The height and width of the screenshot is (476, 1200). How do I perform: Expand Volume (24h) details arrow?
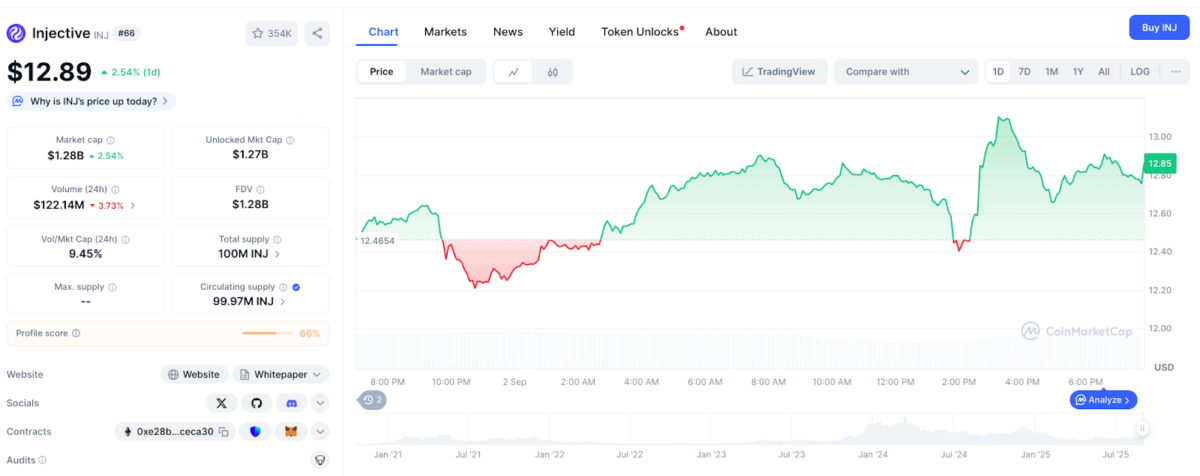133,205
